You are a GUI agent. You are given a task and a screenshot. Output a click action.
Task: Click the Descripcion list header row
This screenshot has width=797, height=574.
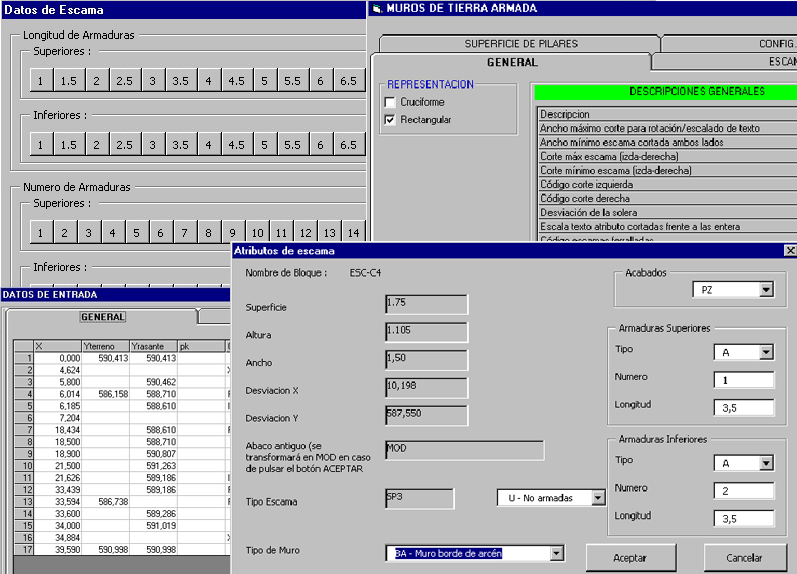(667, 114)
